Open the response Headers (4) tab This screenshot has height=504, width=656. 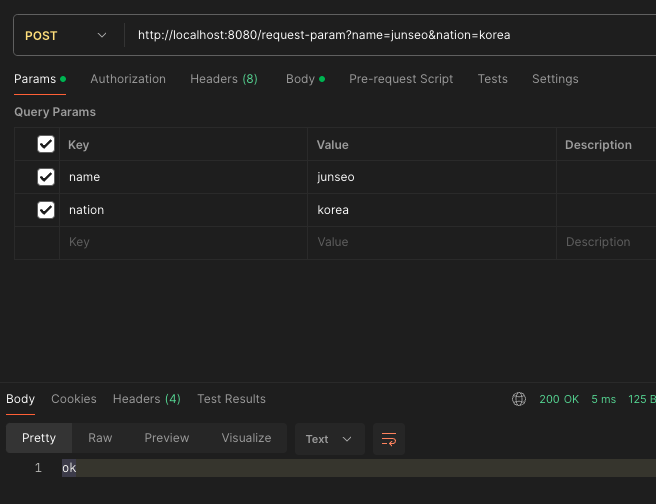pos(147,399)
